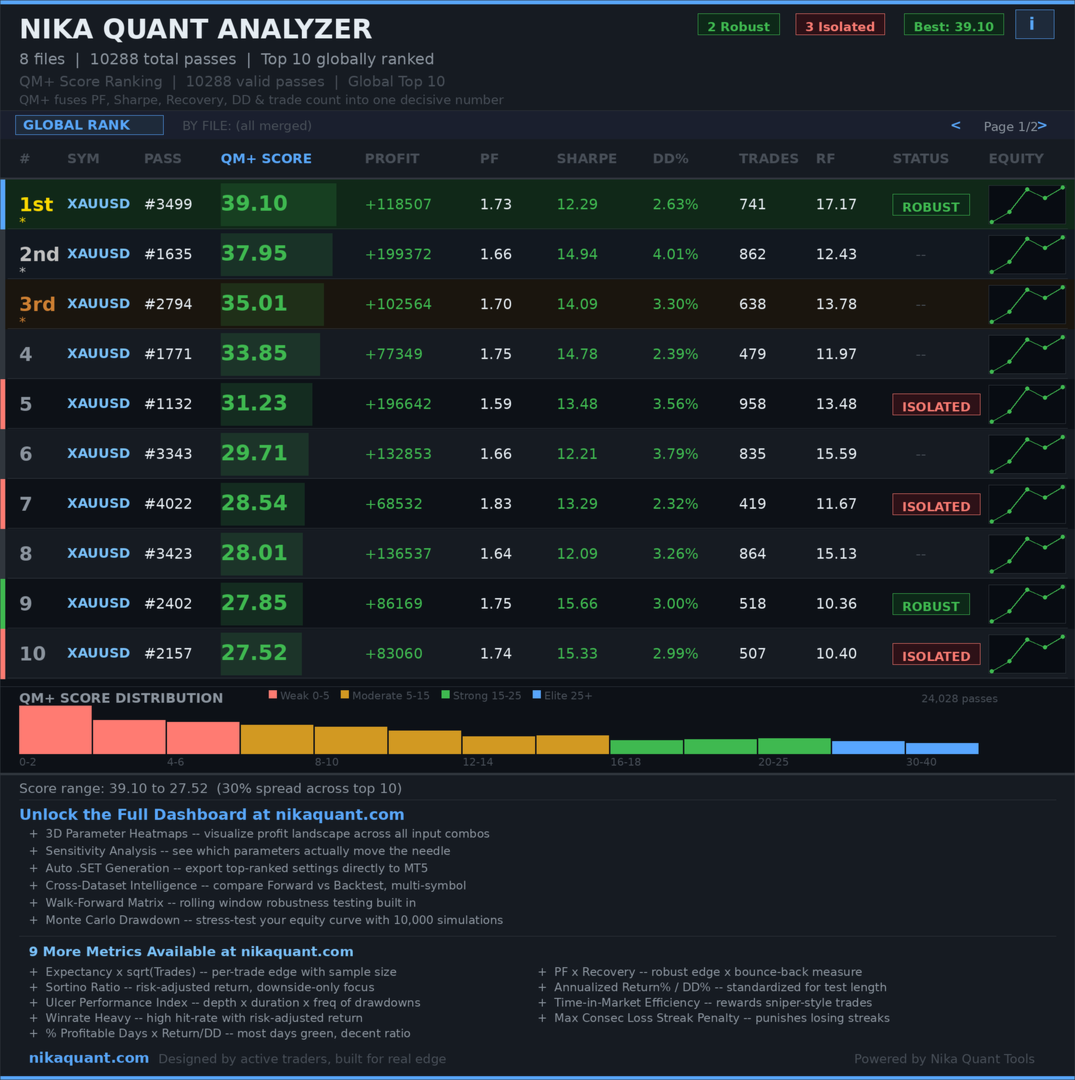This screenshot has width=1075, height=1080.
Task: Click the ISOLATED badge for pass #1132
Action: coord(936,405)
